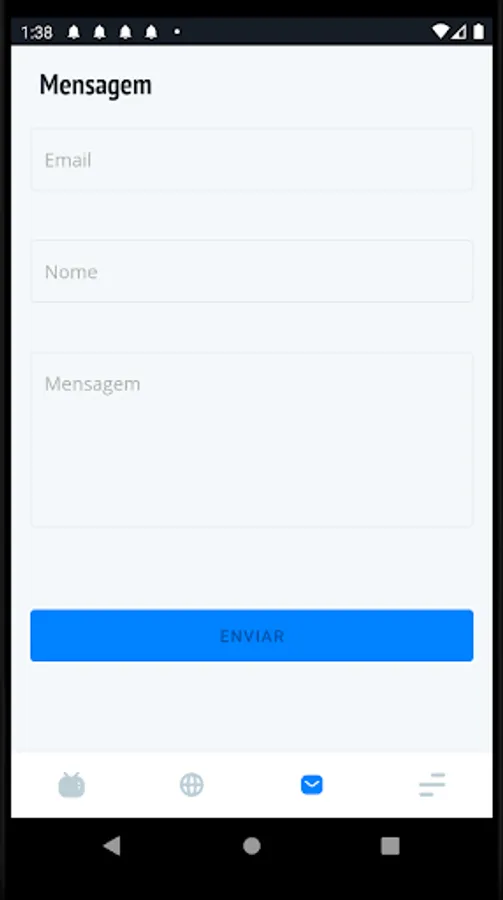This screenshot has width=503, height=900.
Task: Submit the form with ENVIAR button
Action: pyautogui.click(x=252, y=635)
